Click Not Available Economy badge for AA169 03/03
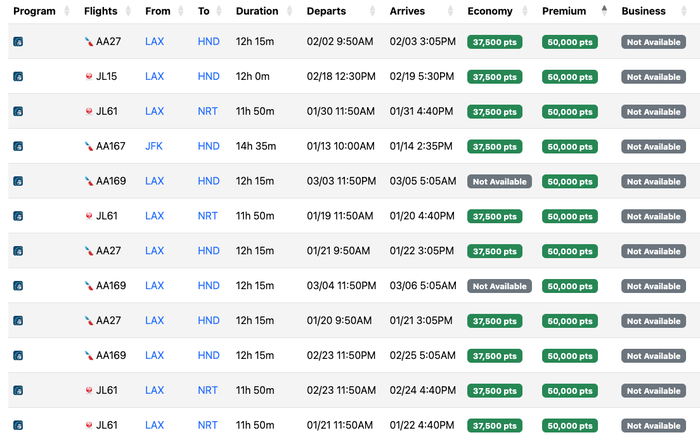The image size is (700, 442). (x=500, y=181)
